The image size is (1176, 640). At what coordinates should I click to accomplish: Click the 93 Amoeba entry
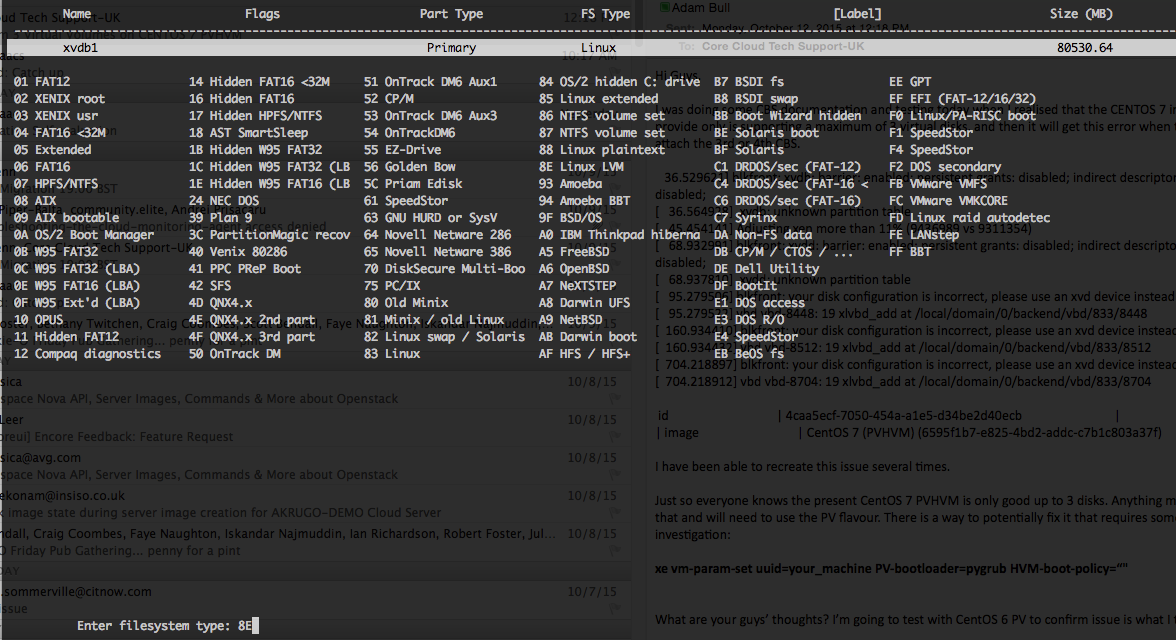tap(571, 184)
